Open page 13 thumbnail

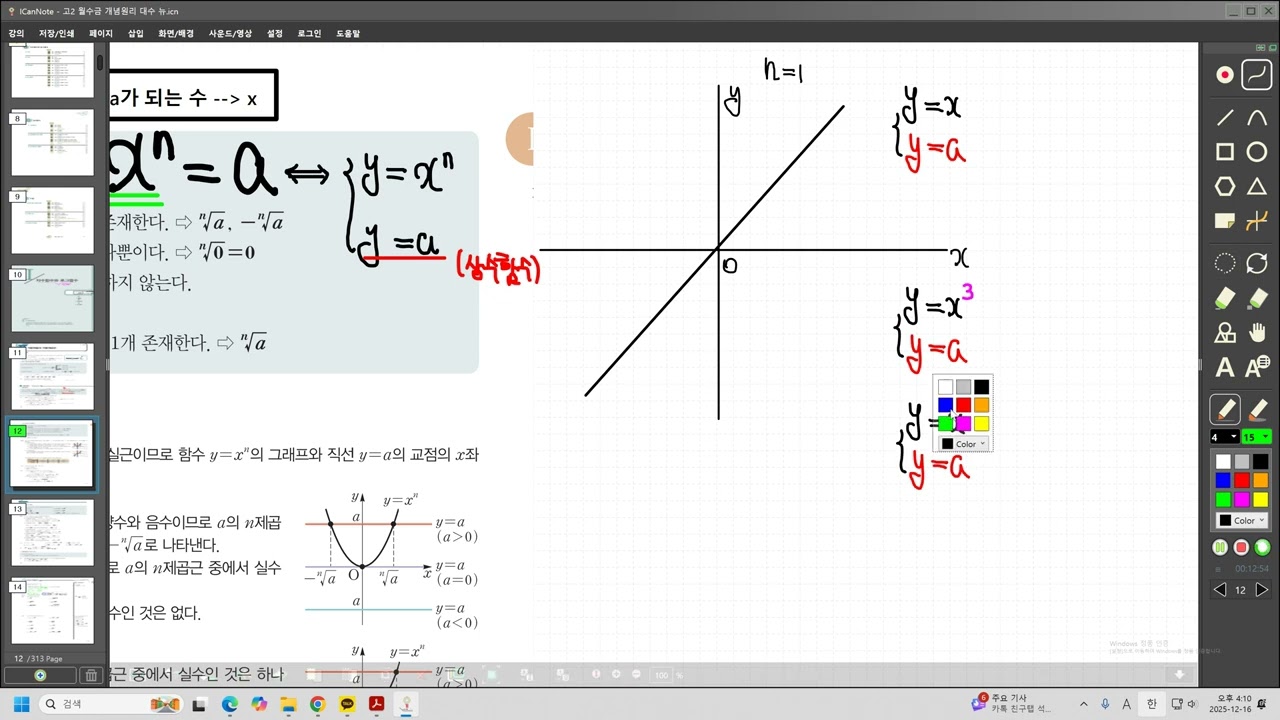pyautogui.click(x=52, y=534)
